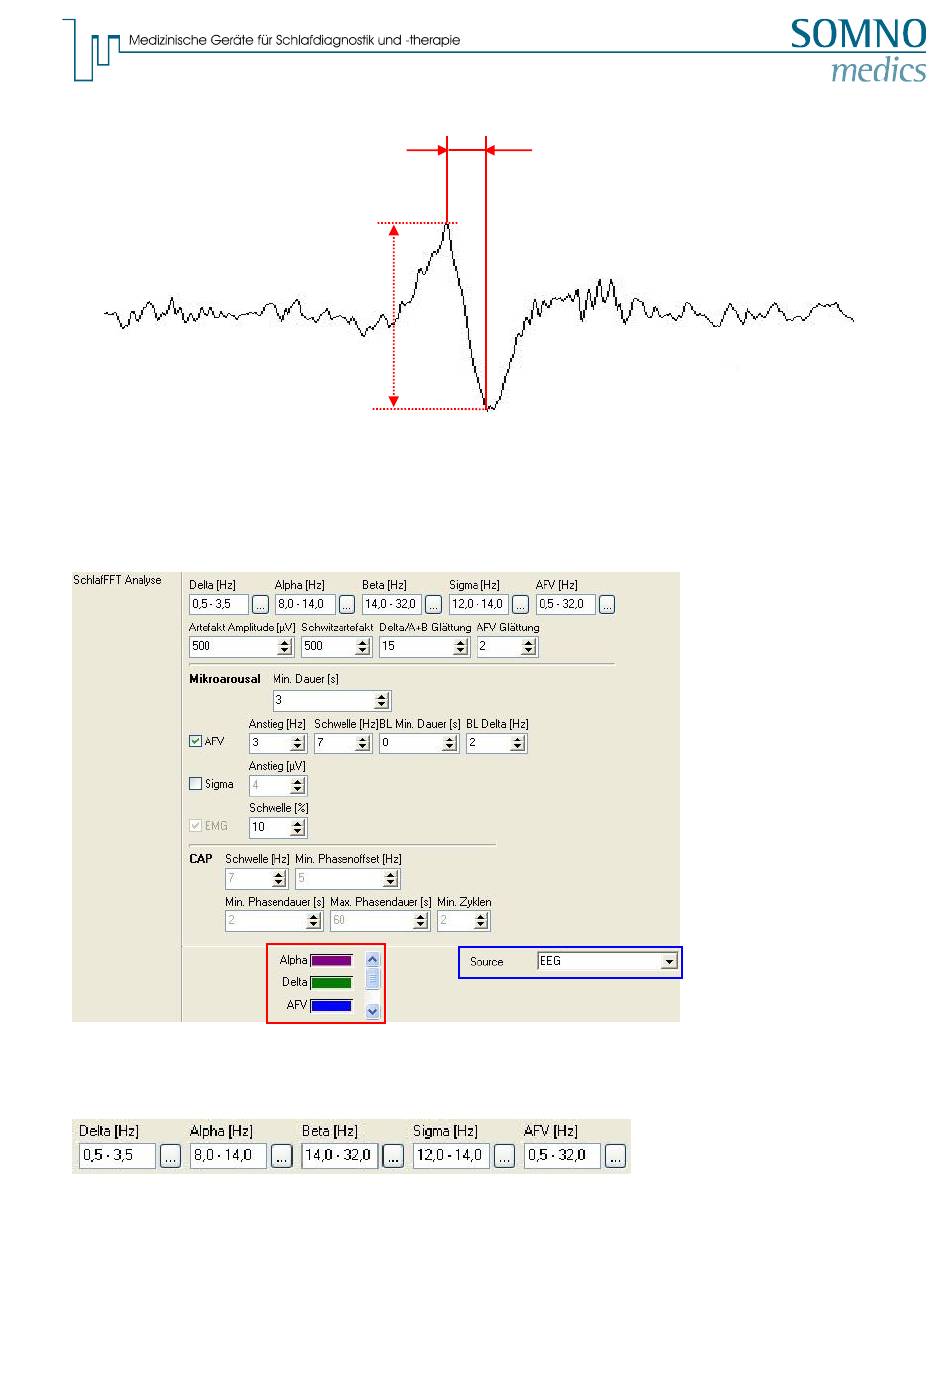
Task: Click the greyed EMG checkbox
Action: click(195, 826)
